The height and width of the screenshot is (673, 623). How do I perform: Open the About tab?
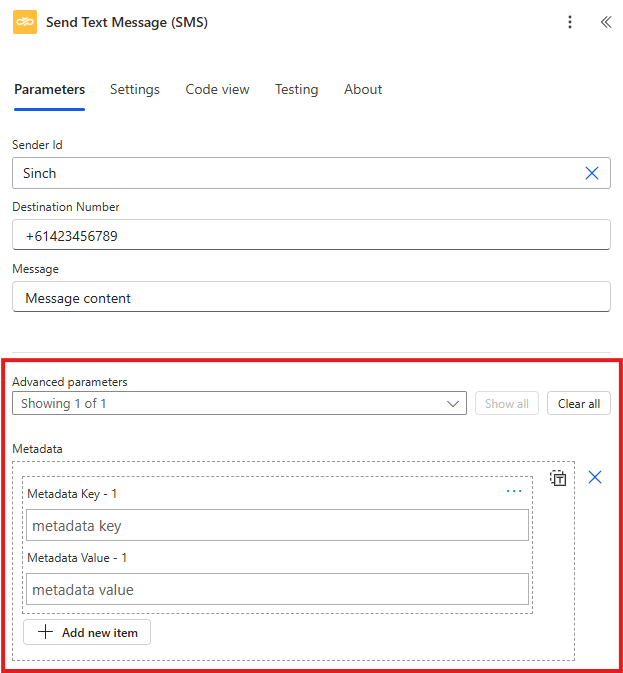pyautogui.click(x=363, y=89)
